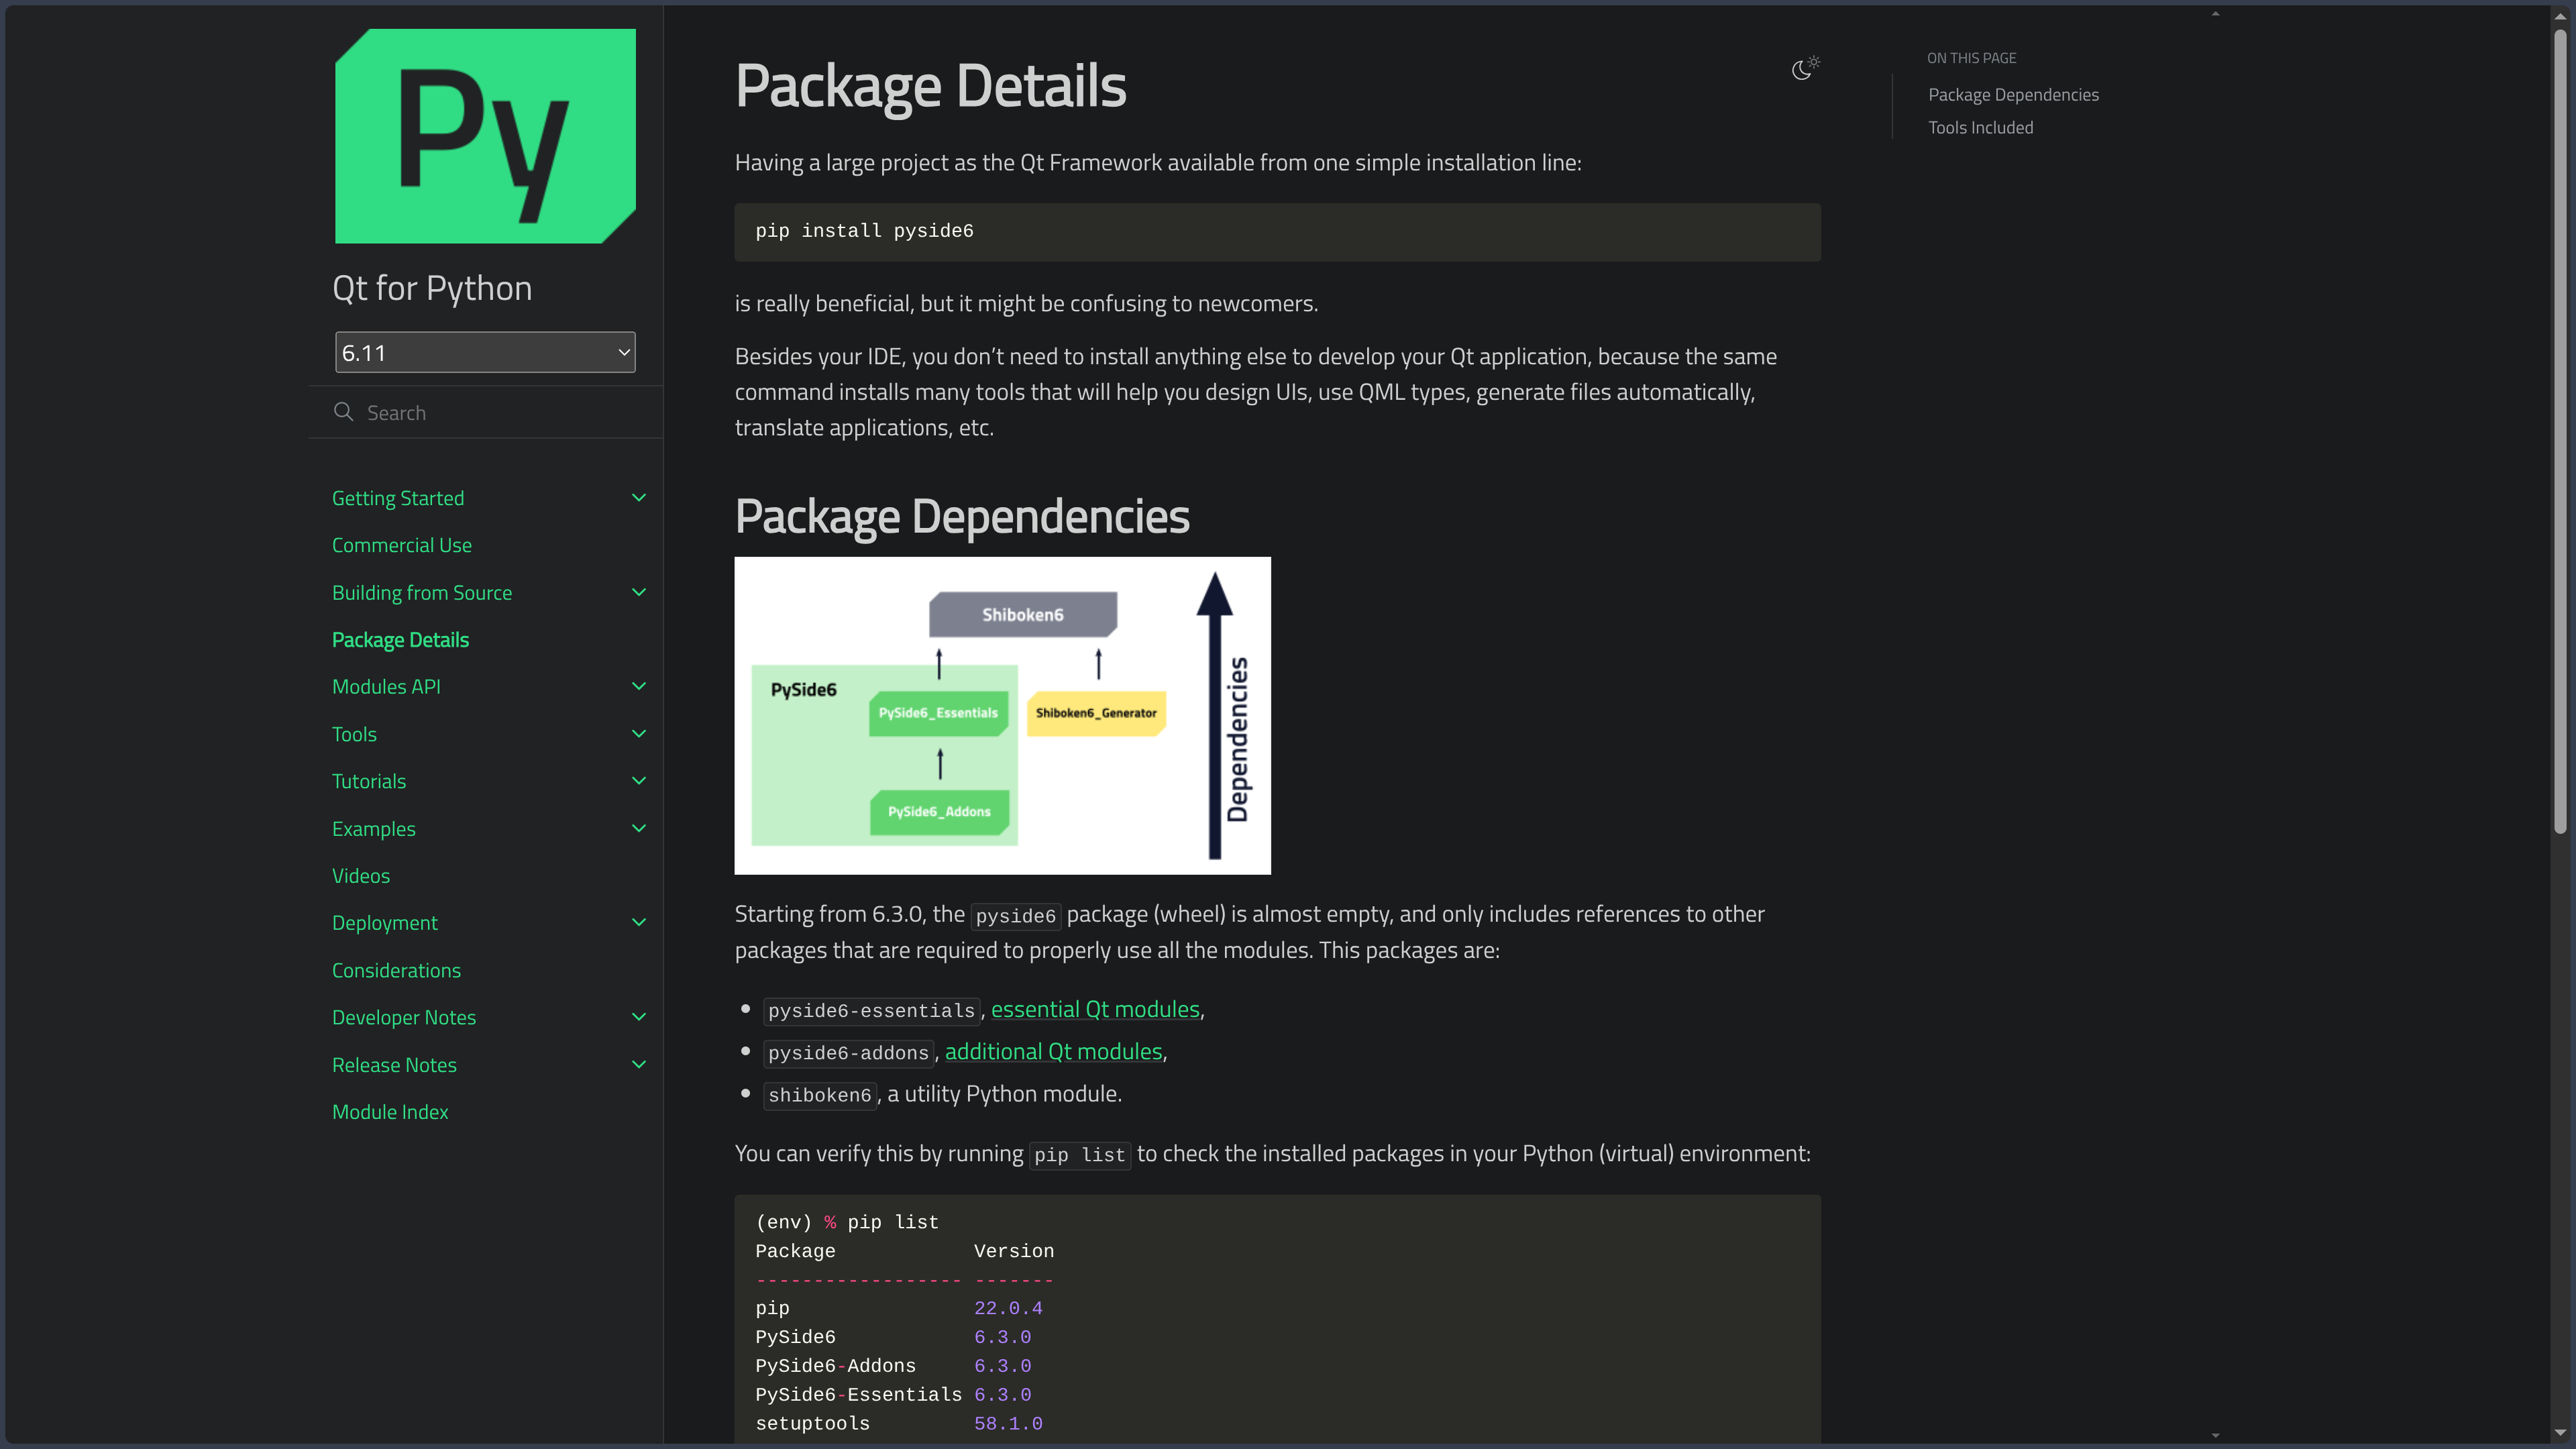Image resolution: width=2576 pixels, height=1449 pixels.
Task: Expand the Release Notes chevron
Action: click(x=639, y=1064)
